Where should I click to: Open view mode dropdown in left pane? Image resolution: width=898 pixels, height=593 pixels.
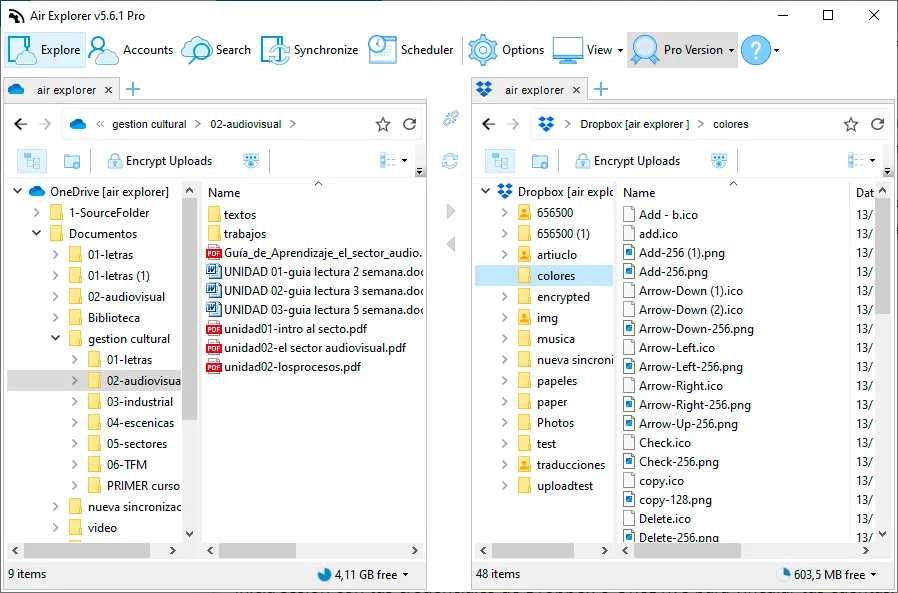[393, 160]
